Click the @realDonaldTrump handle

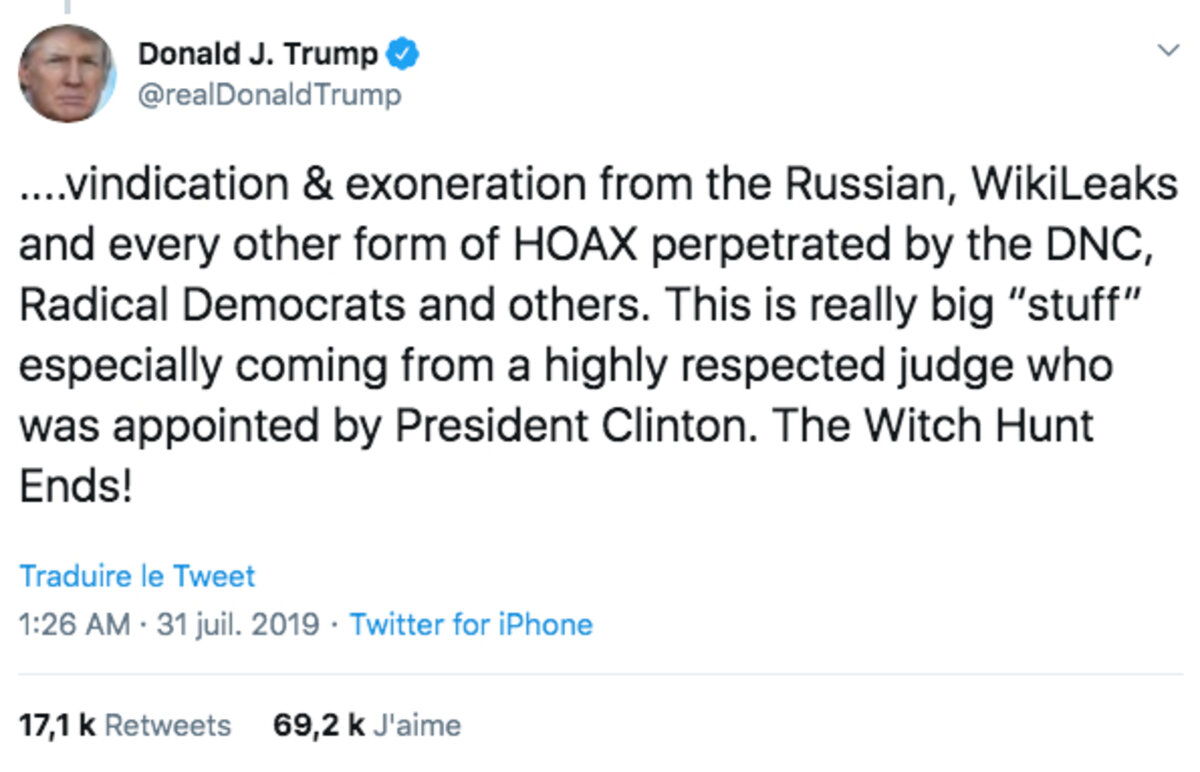pos(269,95)
